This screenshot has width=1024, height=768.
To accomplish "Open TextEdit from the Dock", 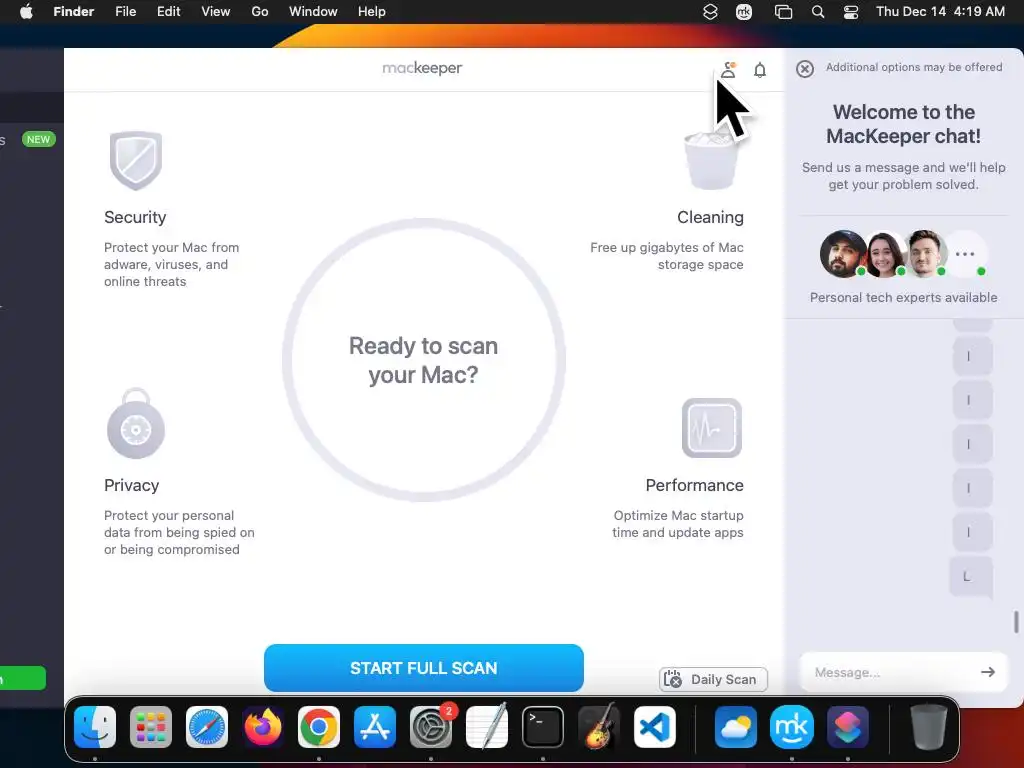I will (x=487, y=727).
